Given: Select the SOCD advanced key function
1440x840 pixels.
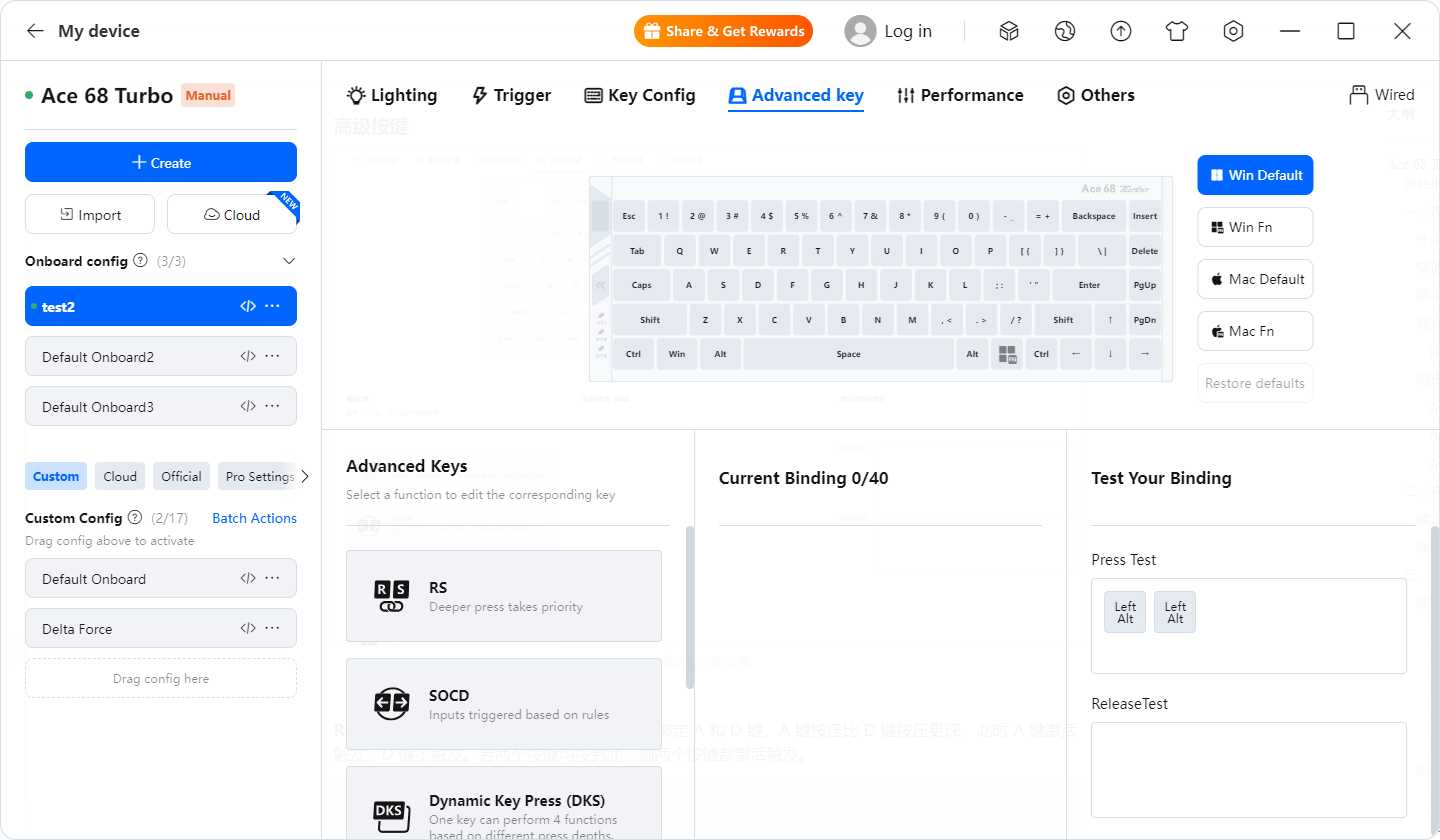Looking at the screenshot, I should click(x=504, y=704).
